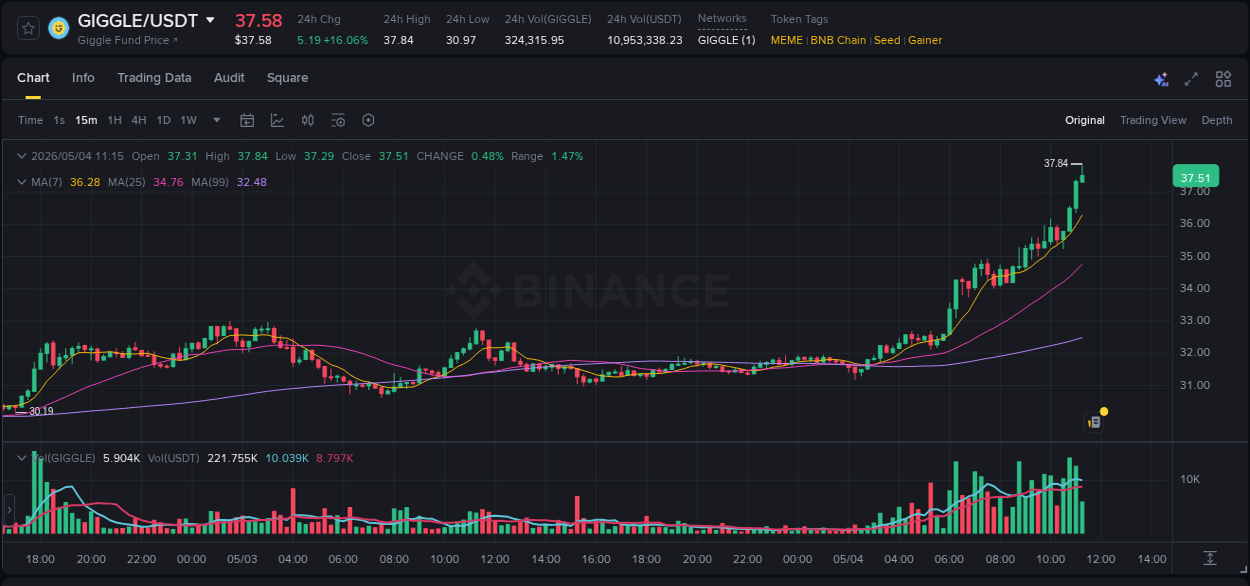This screenshot has width=1250, height=586.
Task: Switch to Depth chart view
Action: point(1217,120)
